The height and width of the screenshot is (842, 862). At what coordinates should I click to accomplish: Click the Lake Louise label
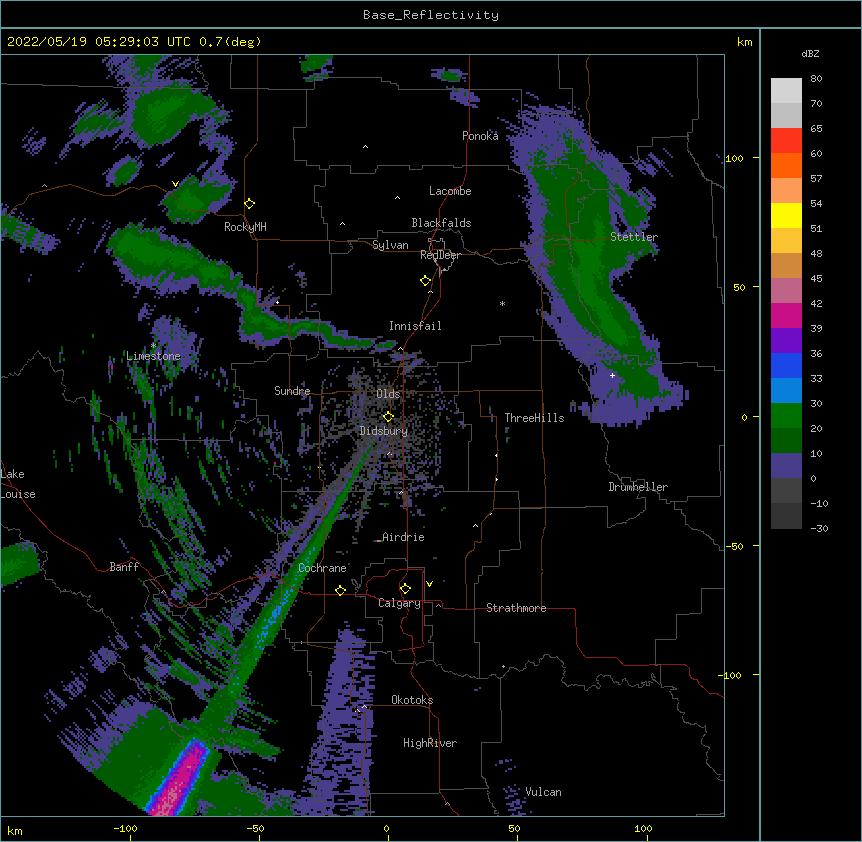pyautogui.click(x=18, y=484)
